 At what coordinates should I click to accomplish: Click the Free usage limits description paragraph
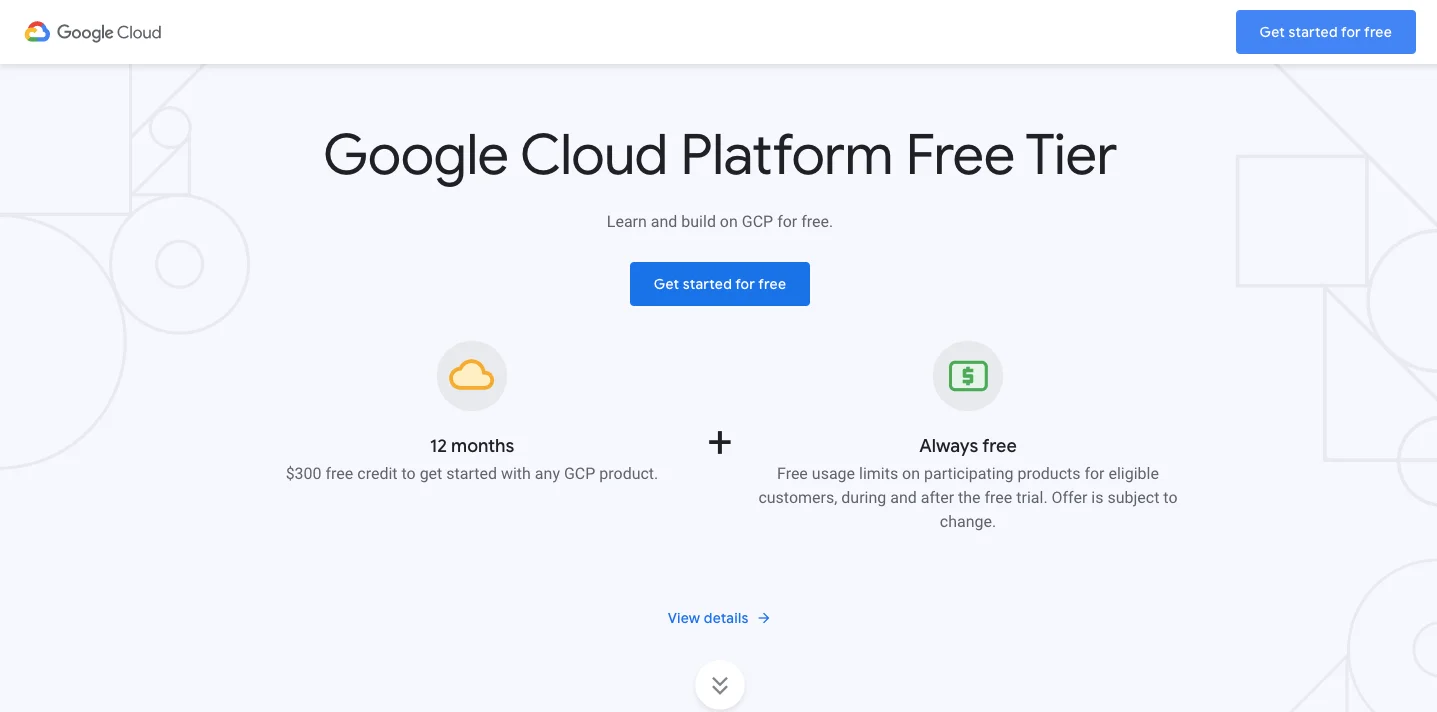pyautogui.click(x=968, y=498)
